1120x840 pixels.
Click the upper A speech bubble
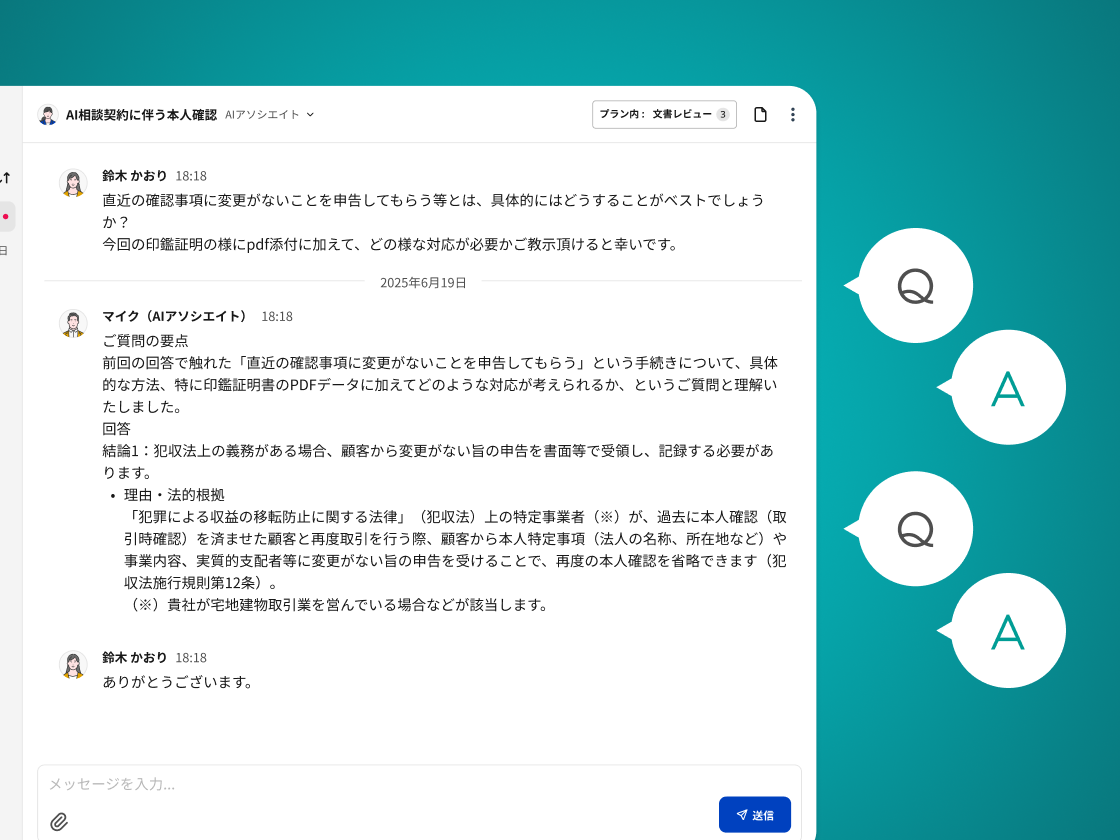point(1008,388)
